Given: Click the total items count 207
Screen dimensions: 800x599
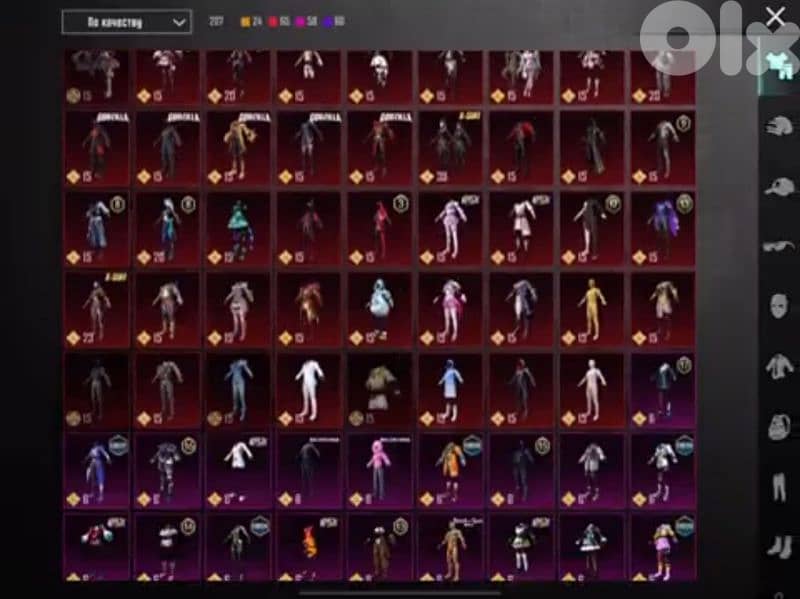Looking at the screenshot, I should pos(216,21).
